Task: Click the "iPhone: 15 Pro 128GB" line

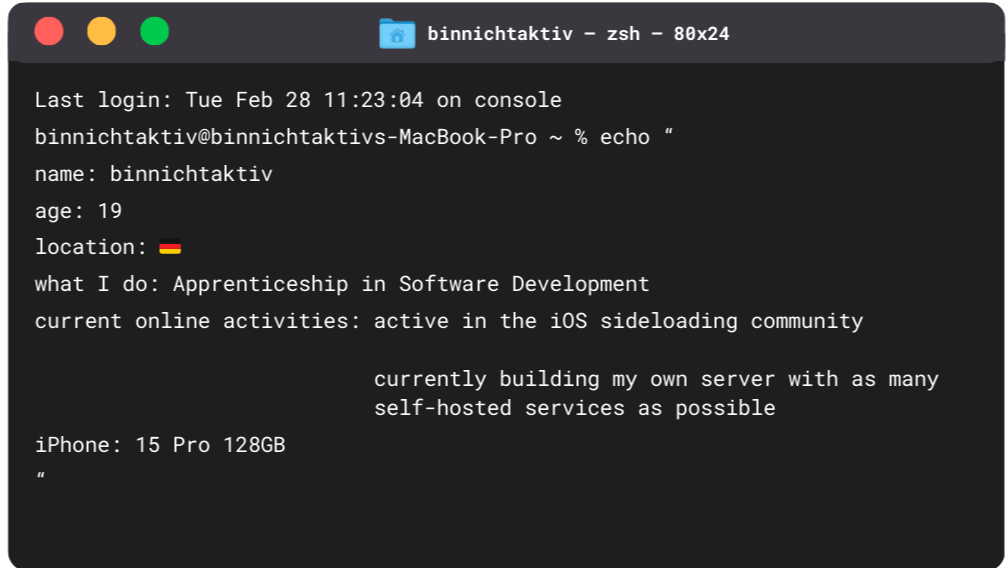Action: click(160, 444)
